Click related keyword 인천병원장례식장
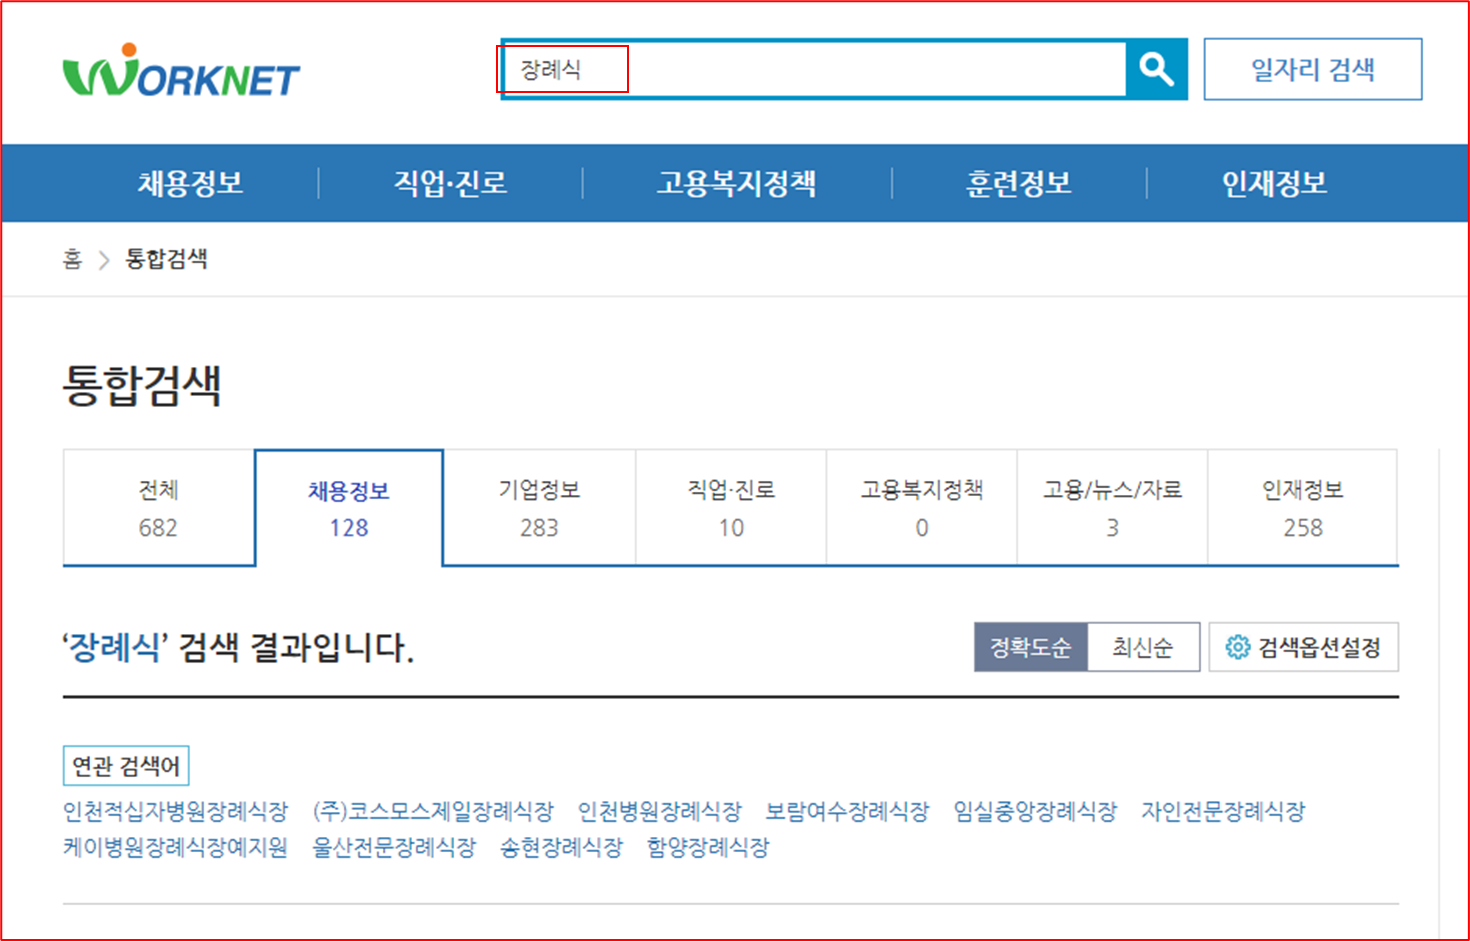 click(660, 811)
